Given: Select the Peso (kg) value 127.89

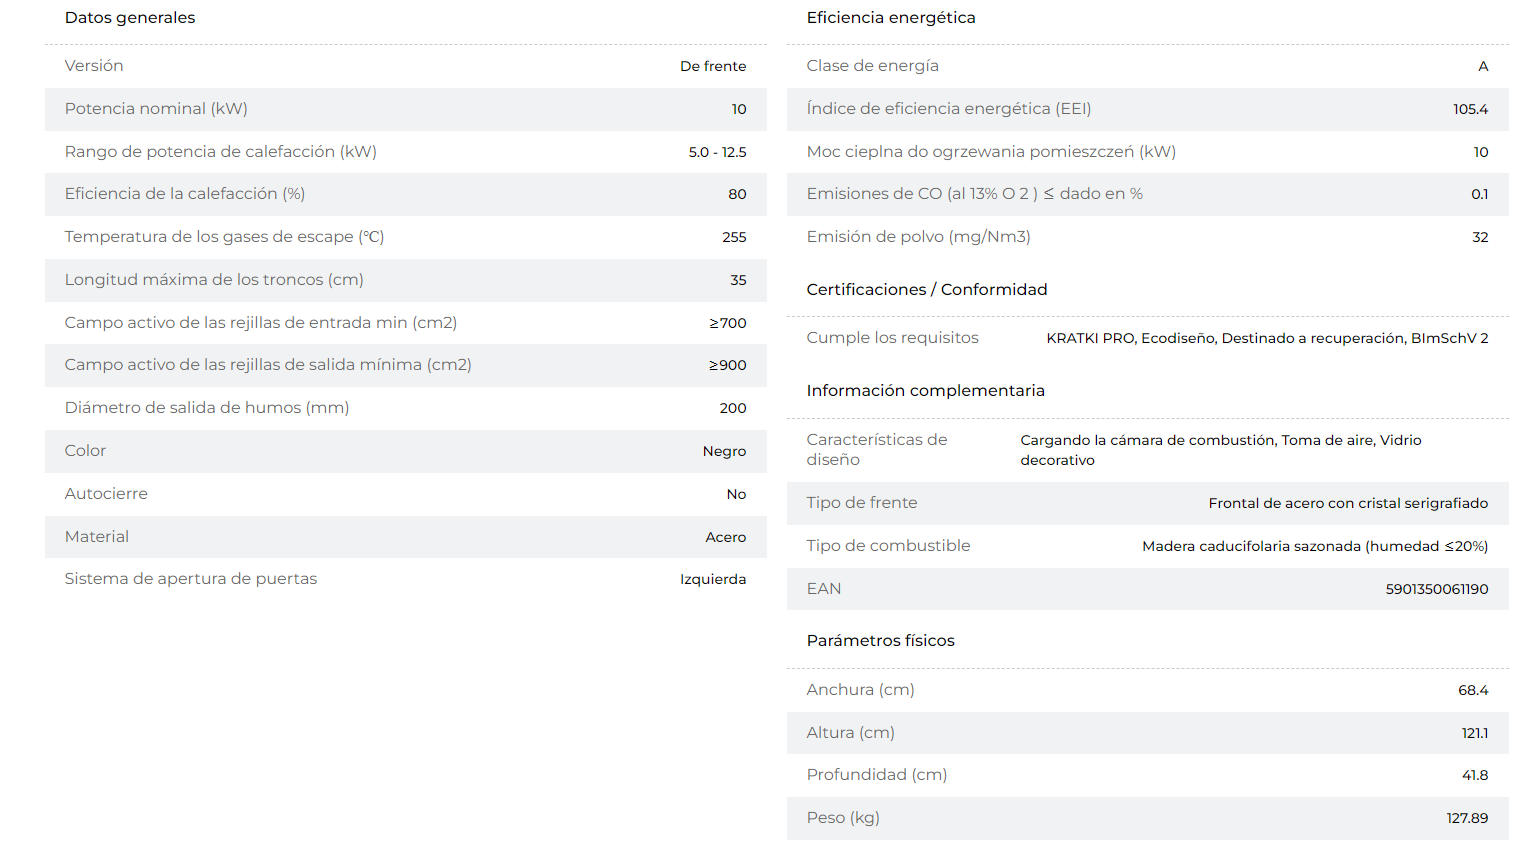Looking at the screenshot, I should tap(1467, 818).
